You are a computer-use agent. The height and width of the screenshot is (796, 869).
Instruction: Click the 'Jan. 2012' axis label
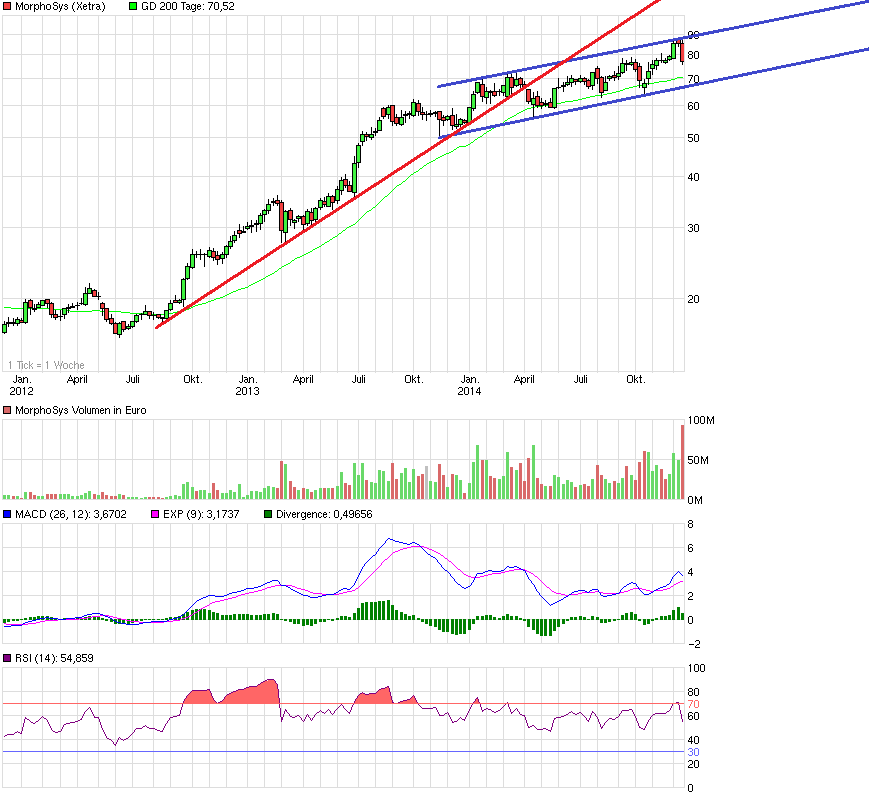coord(22,385)
